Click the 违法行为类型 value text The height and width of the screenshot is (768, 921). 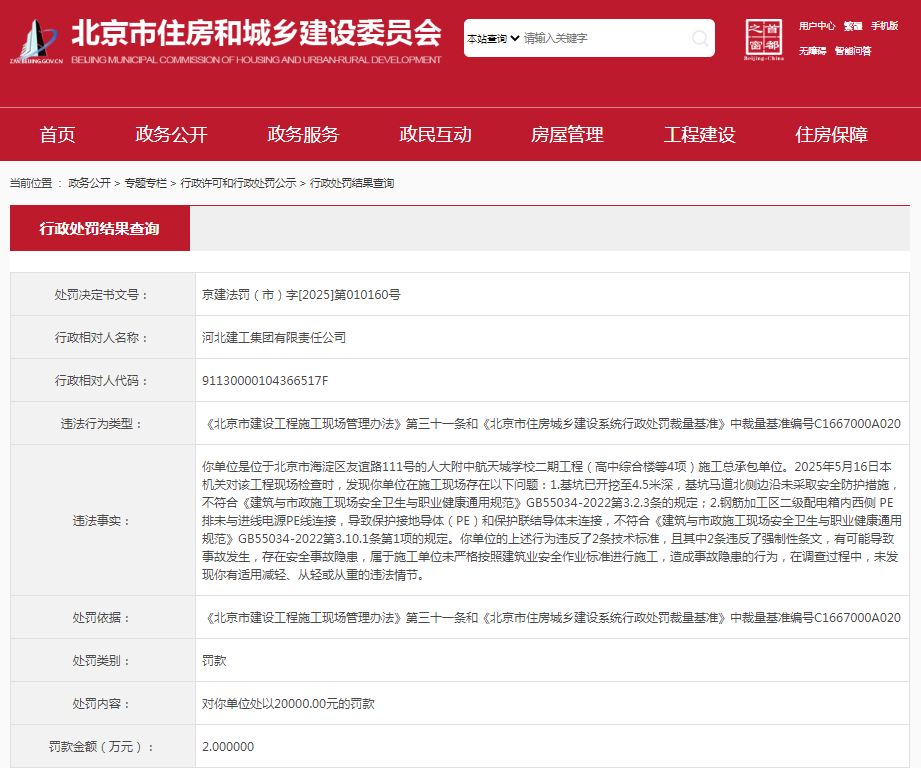tap(552, 423)
